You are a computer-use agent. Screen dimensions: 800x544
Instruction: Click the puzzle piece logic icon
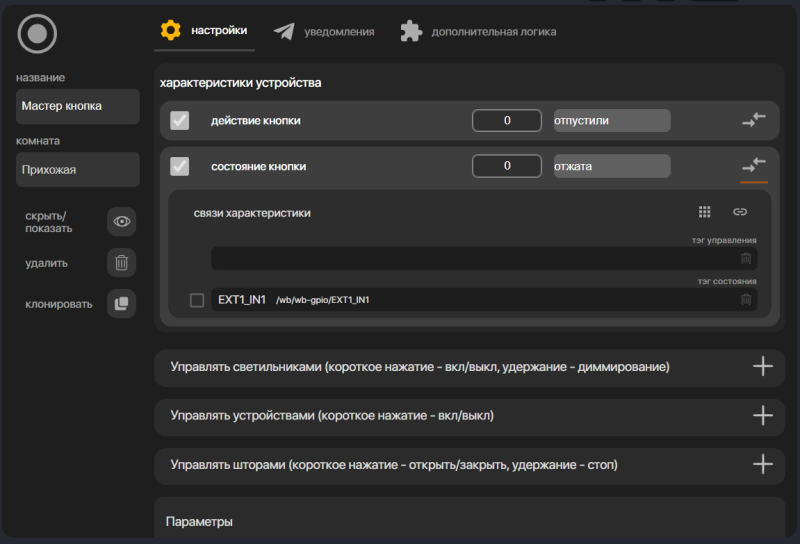point(411,31)
